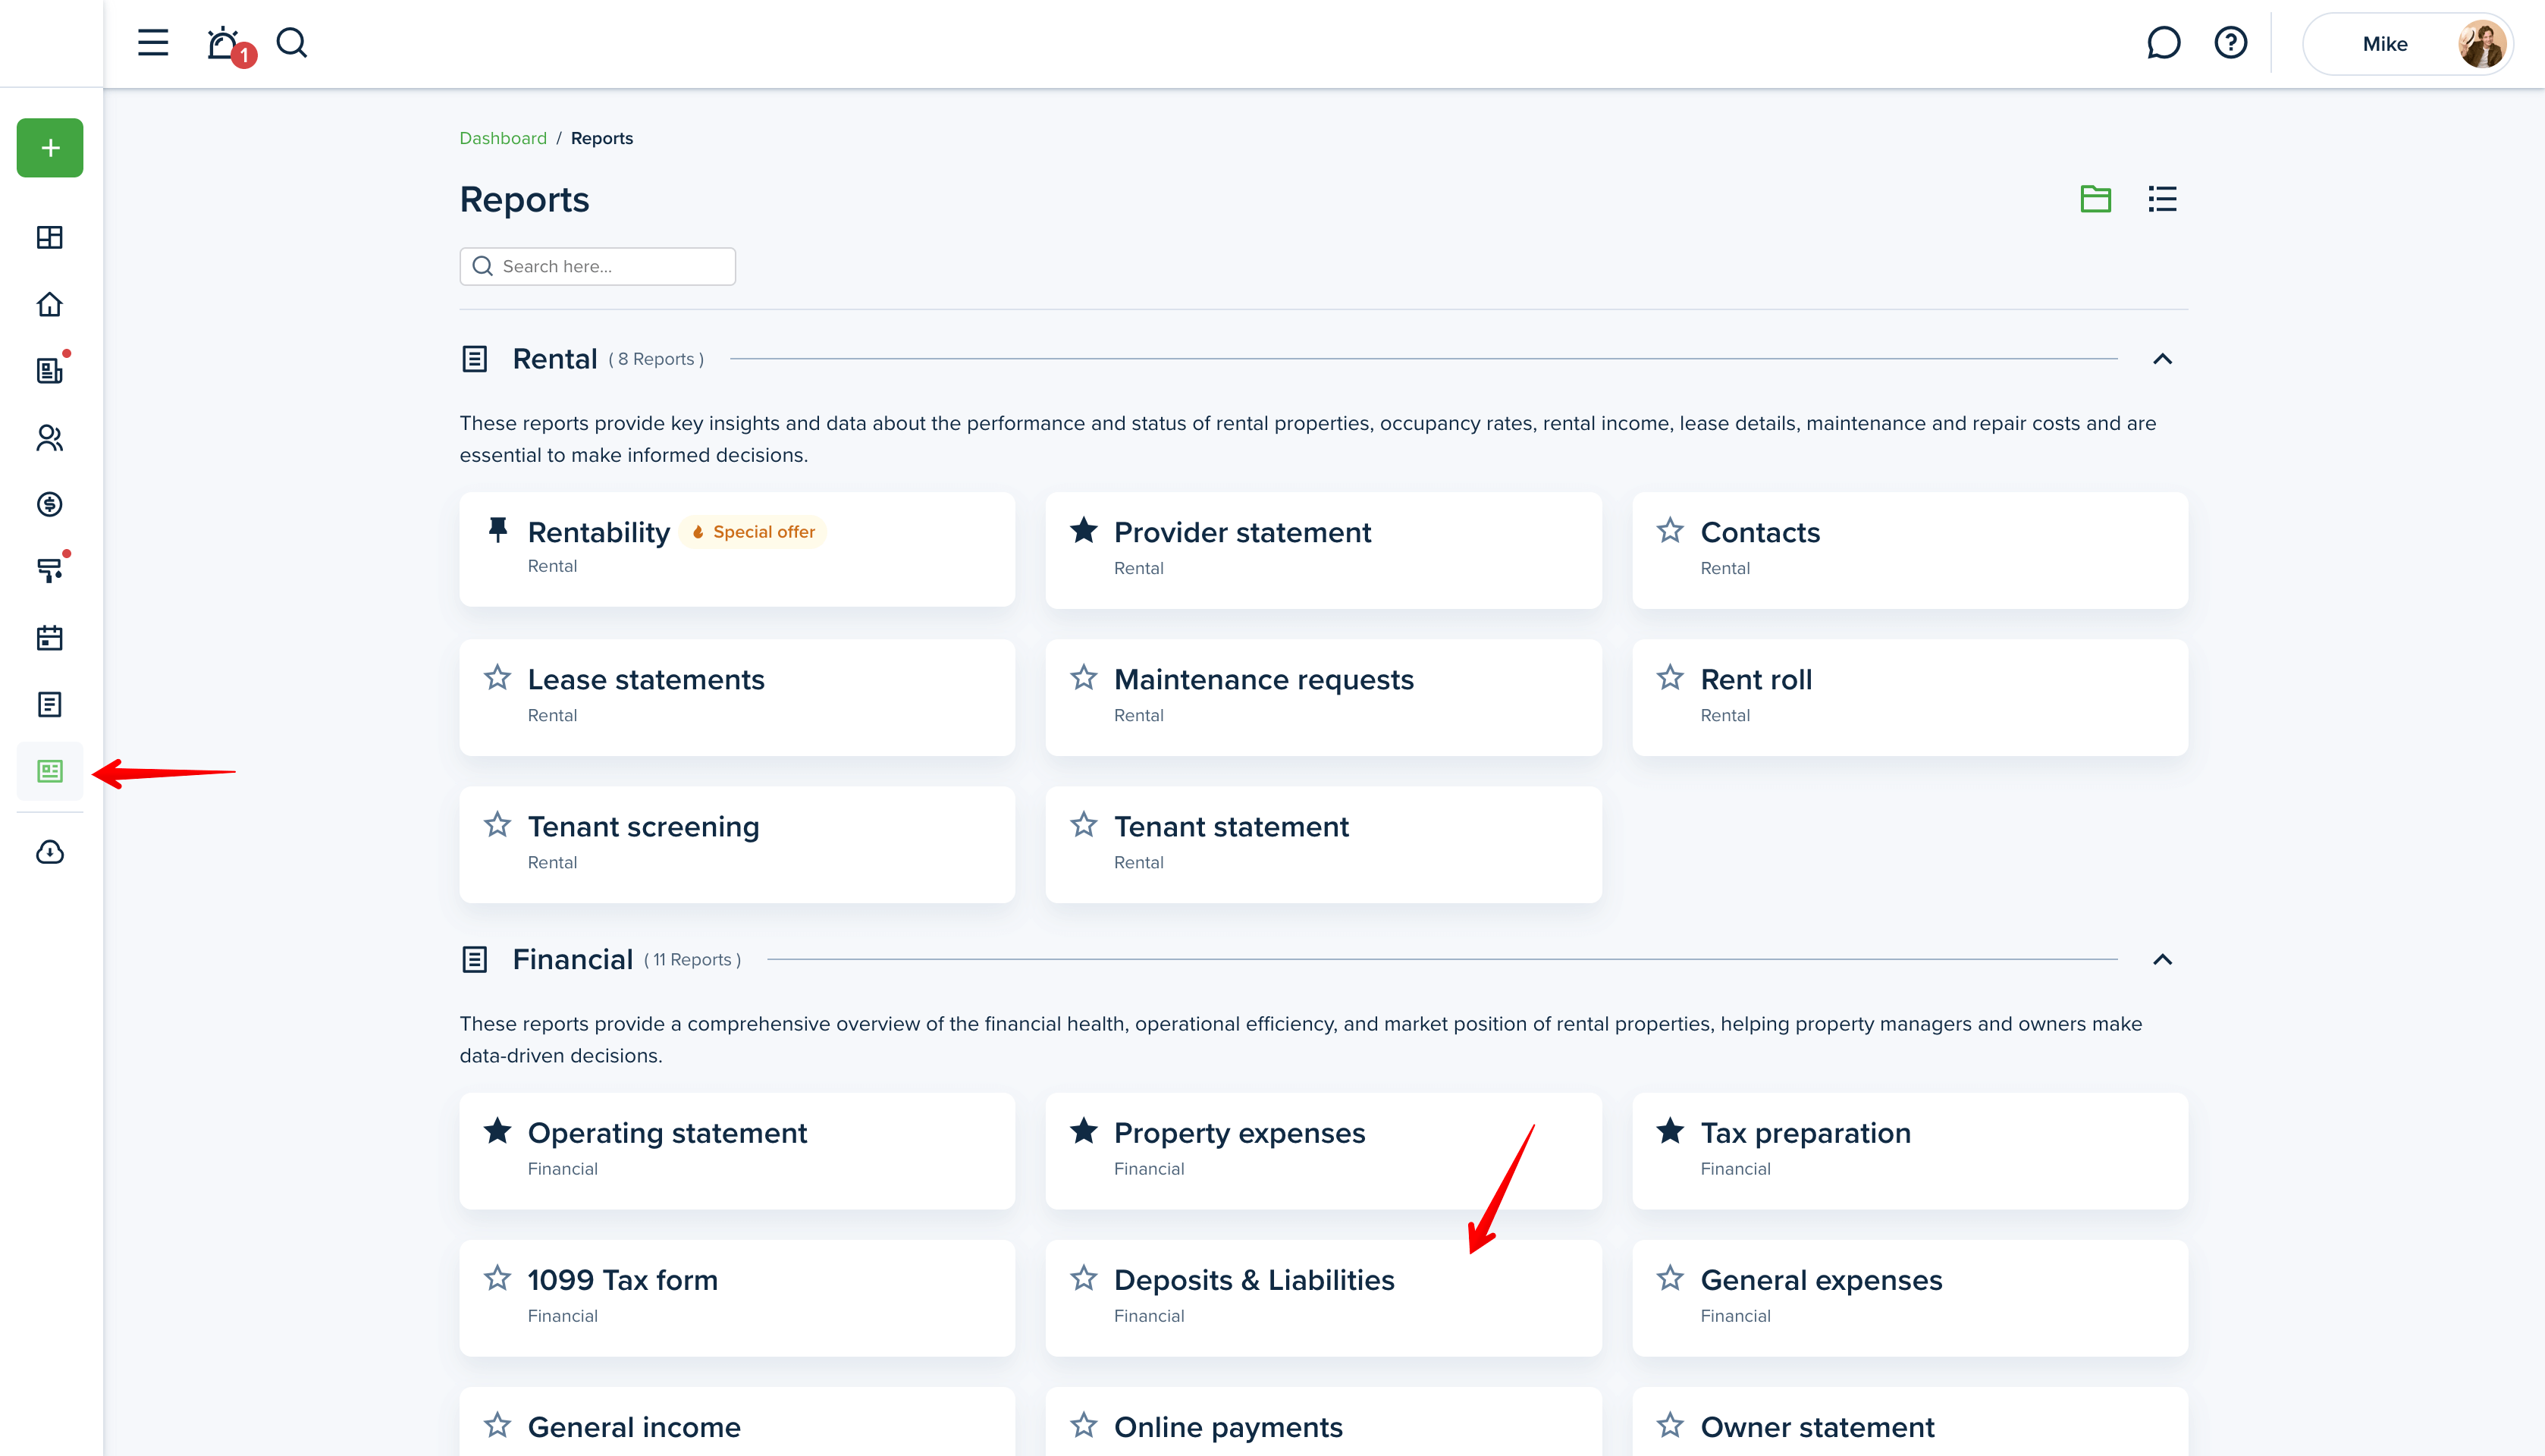Image resolution: width=2545 pixels, height=1456 pixels.
Task: Click the Rentability pin icon
Action: pyautogui.click(x=498, y=529)
